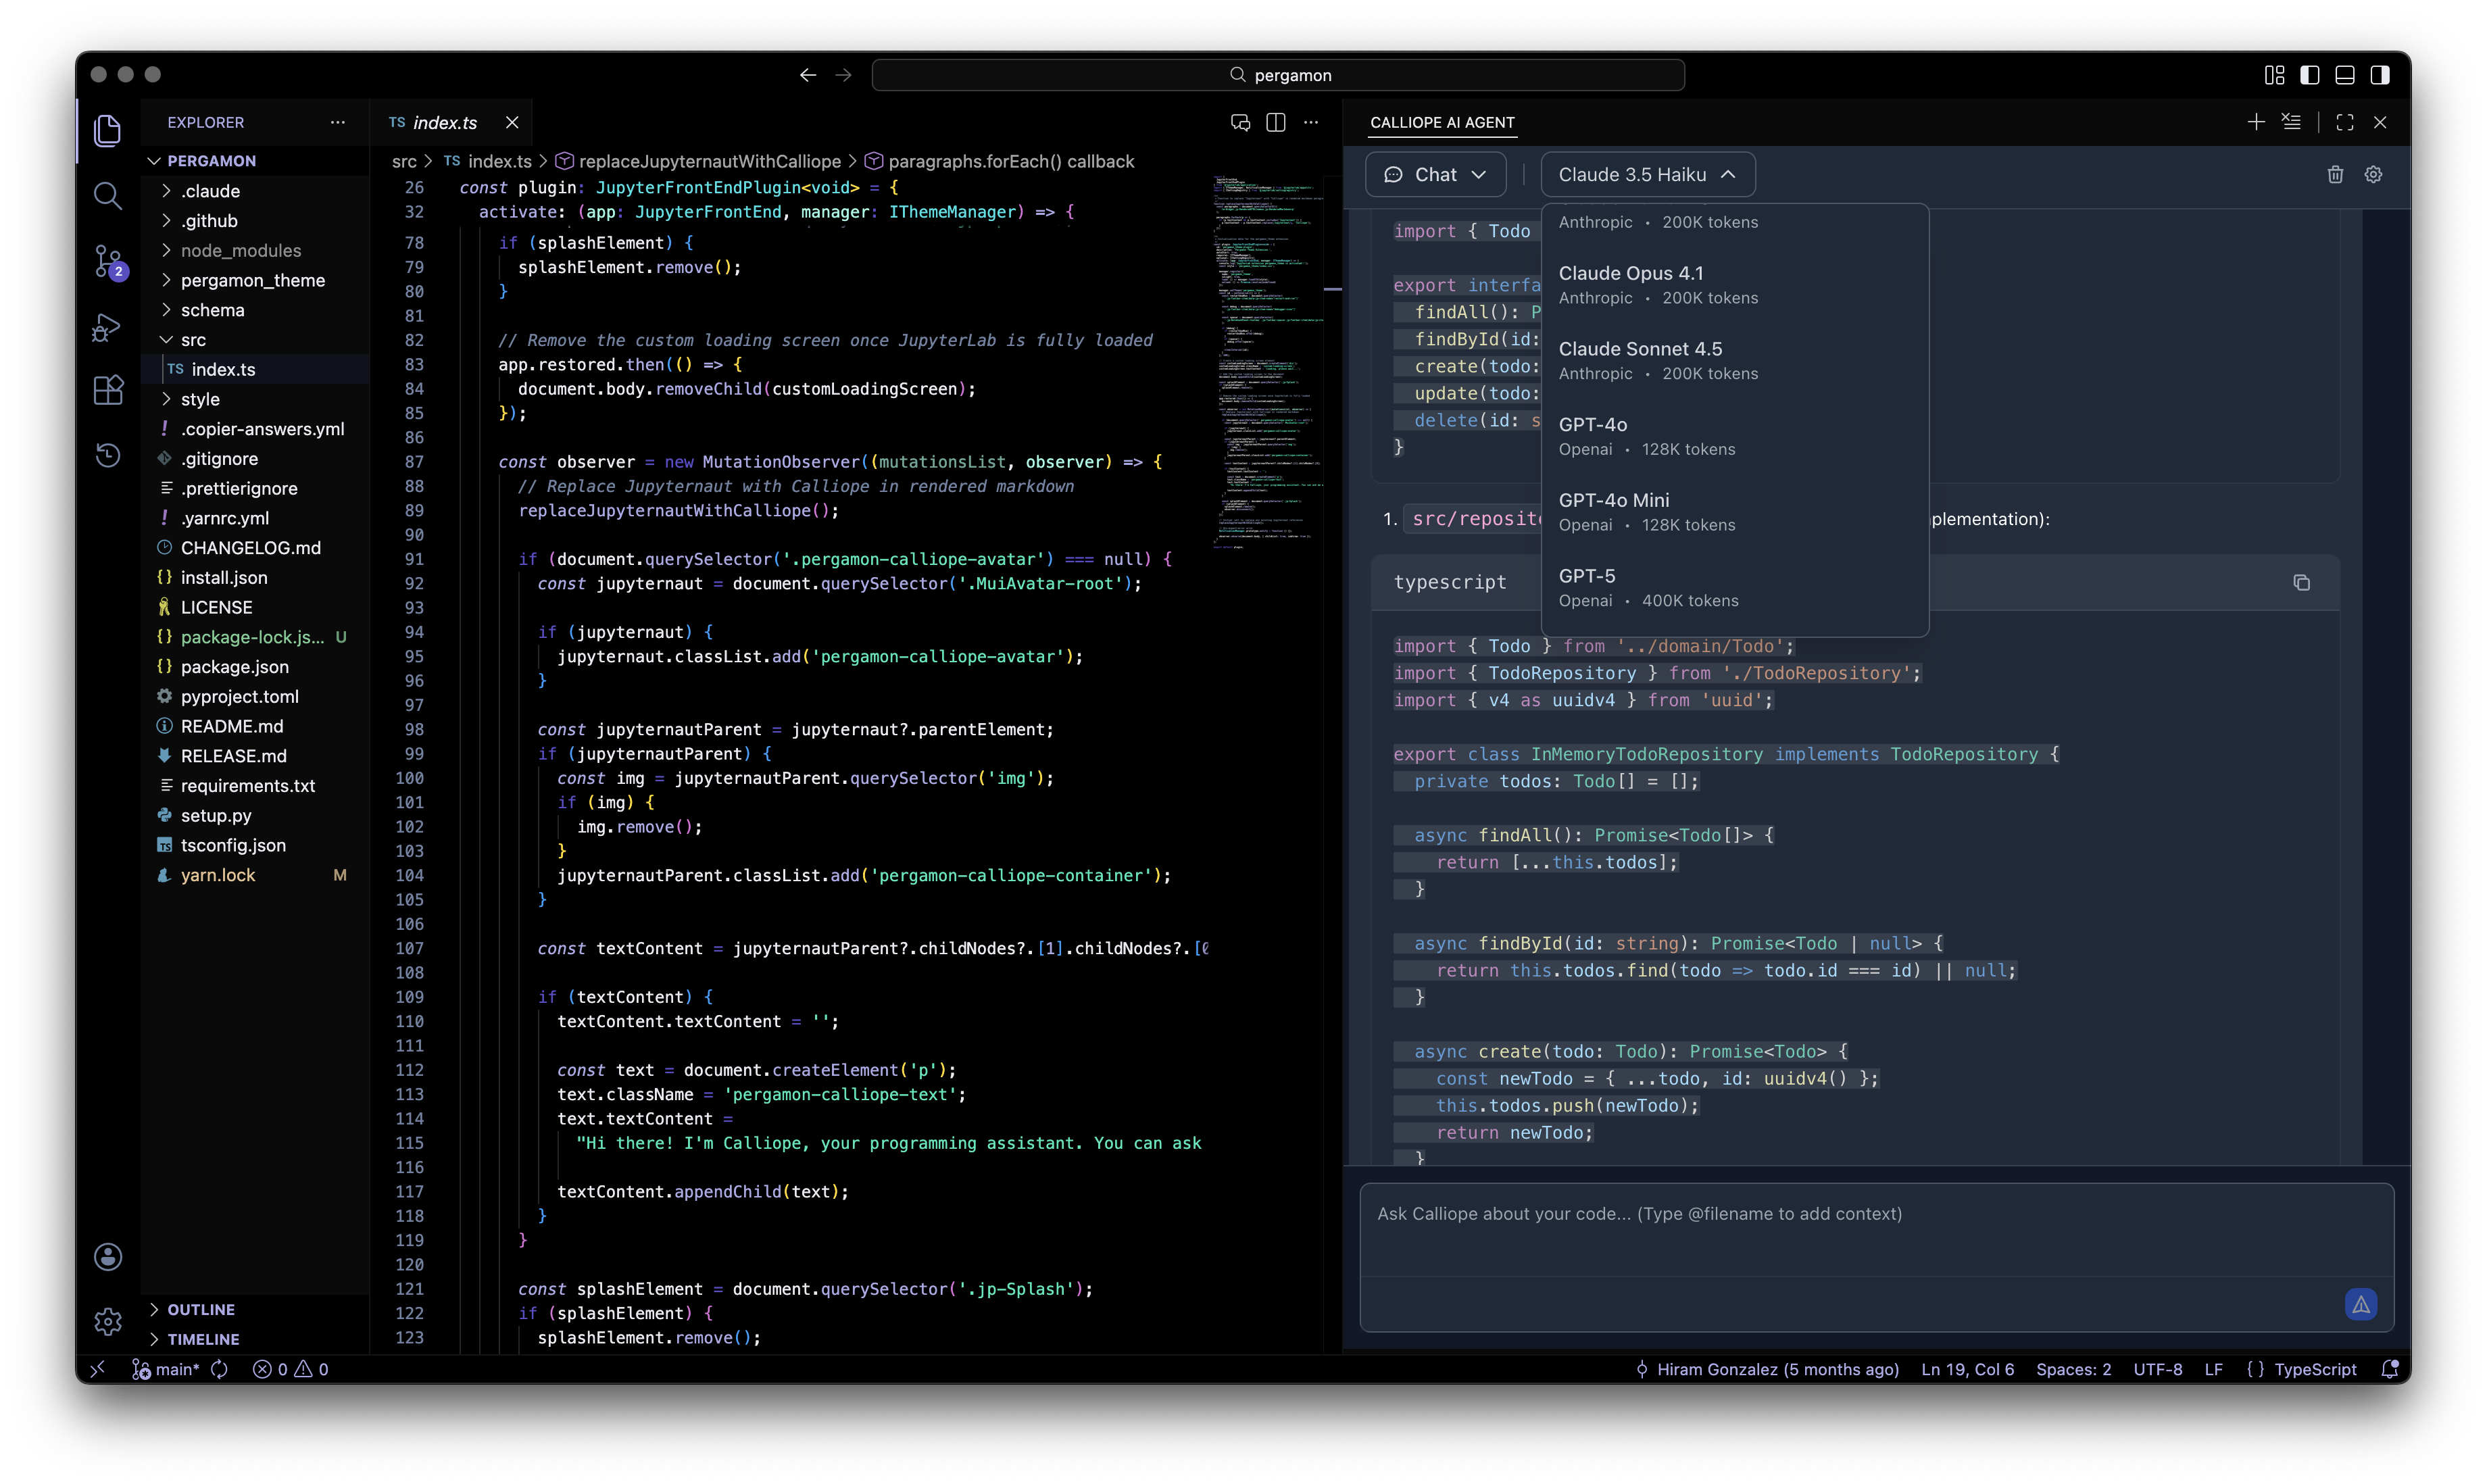This screenshot has width=2487, height=1484.
Task: Open Calliope agent settings gear
Action: pos(2373,175)
